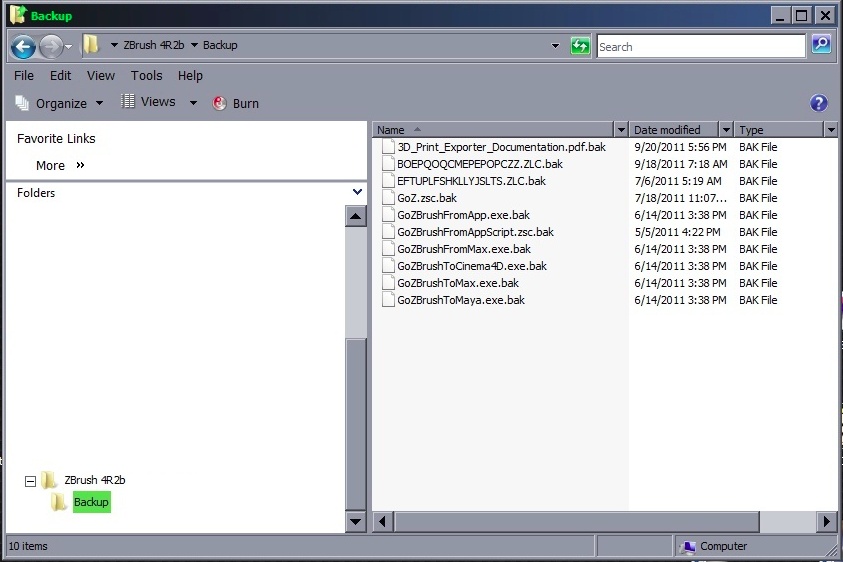843x562 pixels.
Task: Collapse the ZBrush 4R2b tree node
Action: pos(31,481)
